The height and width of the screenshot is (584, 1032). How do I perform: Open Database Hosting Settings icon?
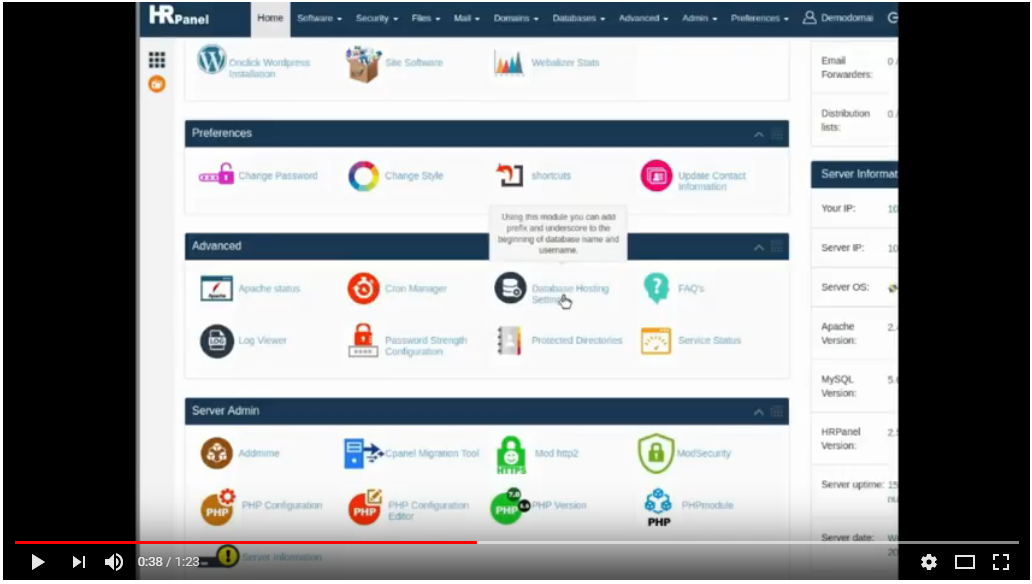(510, 288)
